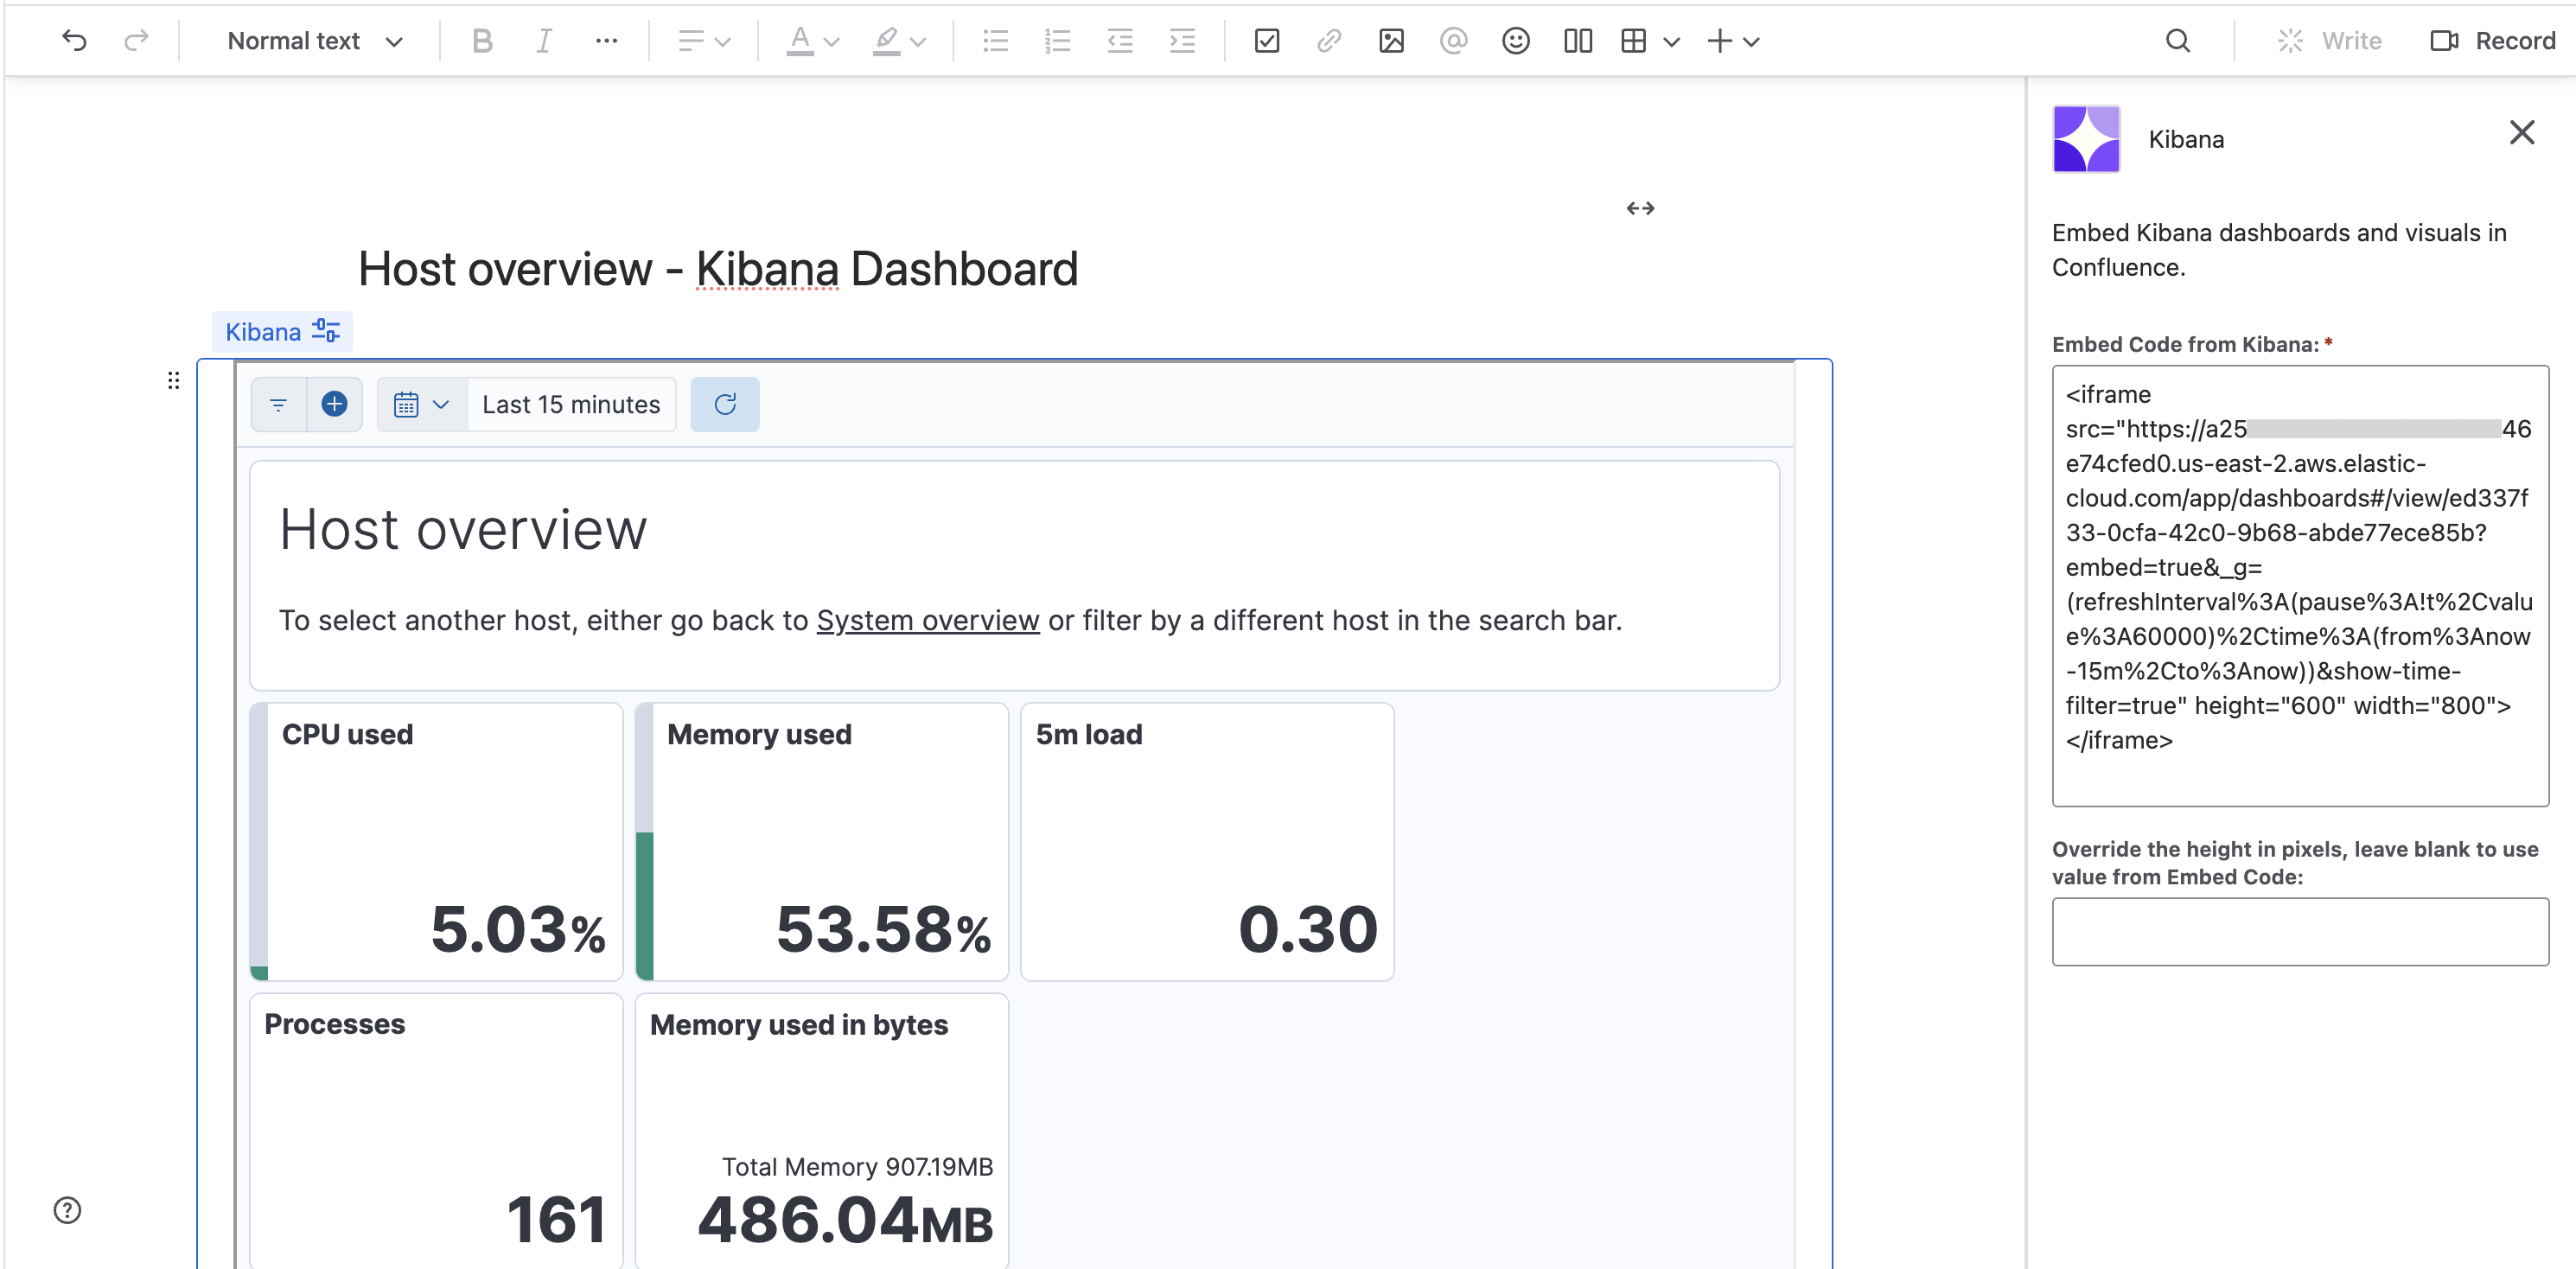Open the Kibana saved query filter menu
This screenshot has width=2576, height=1269.
coord(278,404)
